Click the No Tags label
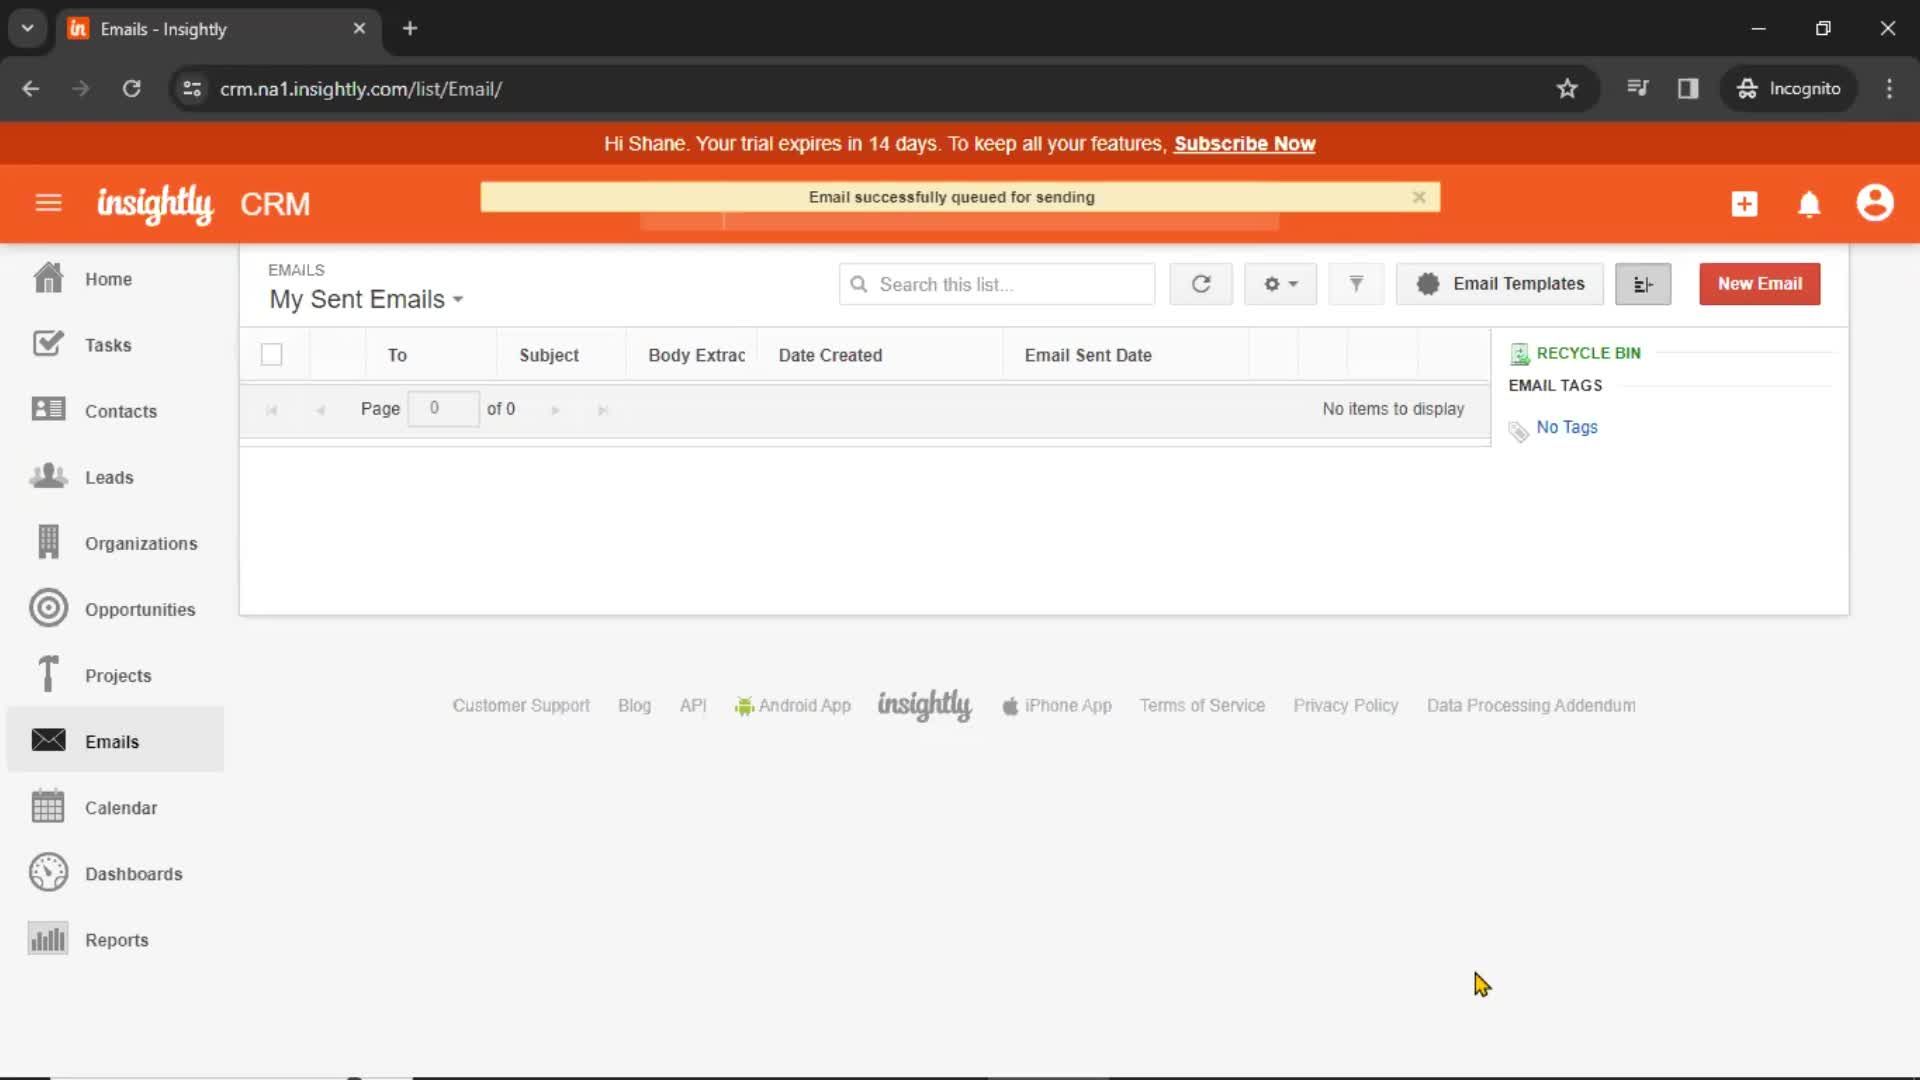The width and height of the screenshot is (1920, 1080). pos(1567,427)
